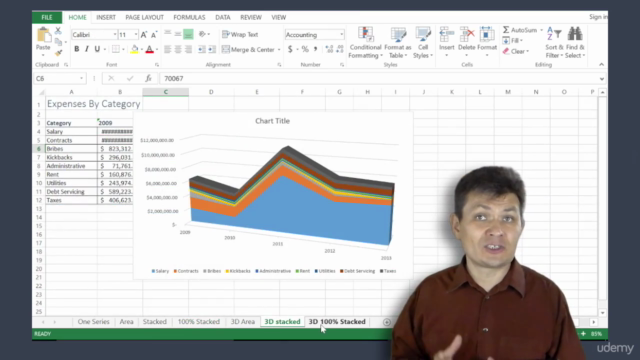This screenshot has width=640, height=360.
Task: Collapse the ribbon with the caret icon
Action: click(601, 64)
